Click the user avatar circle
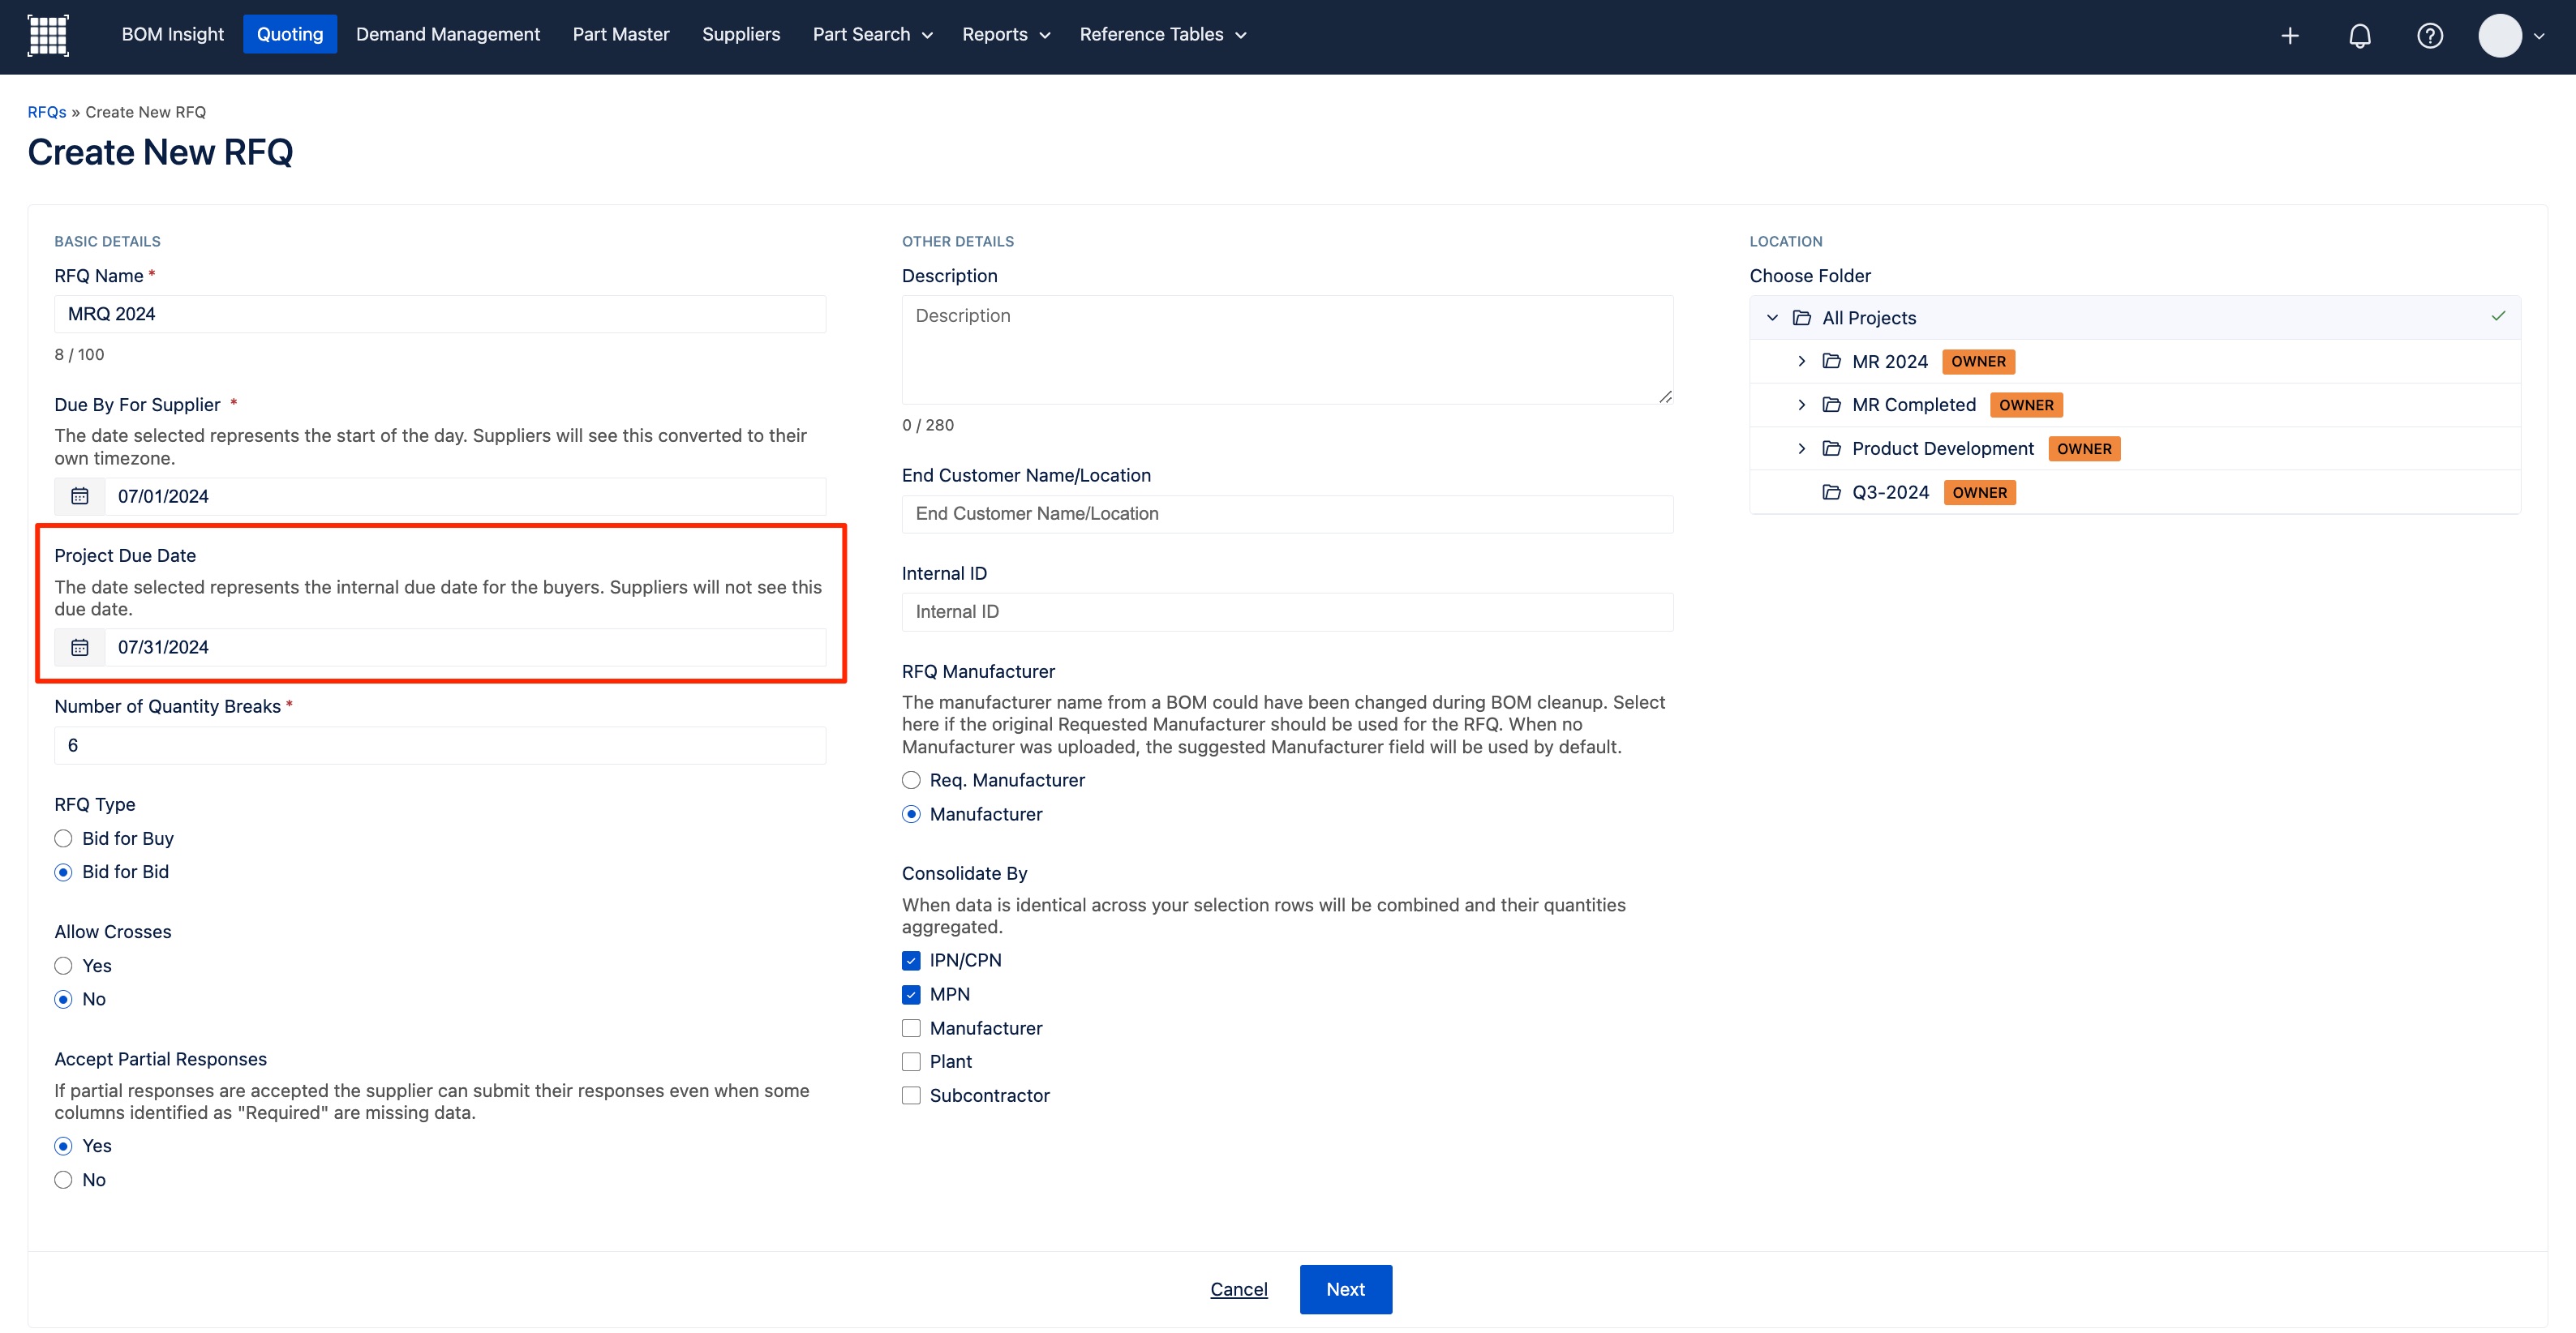 click(2499, 36)
